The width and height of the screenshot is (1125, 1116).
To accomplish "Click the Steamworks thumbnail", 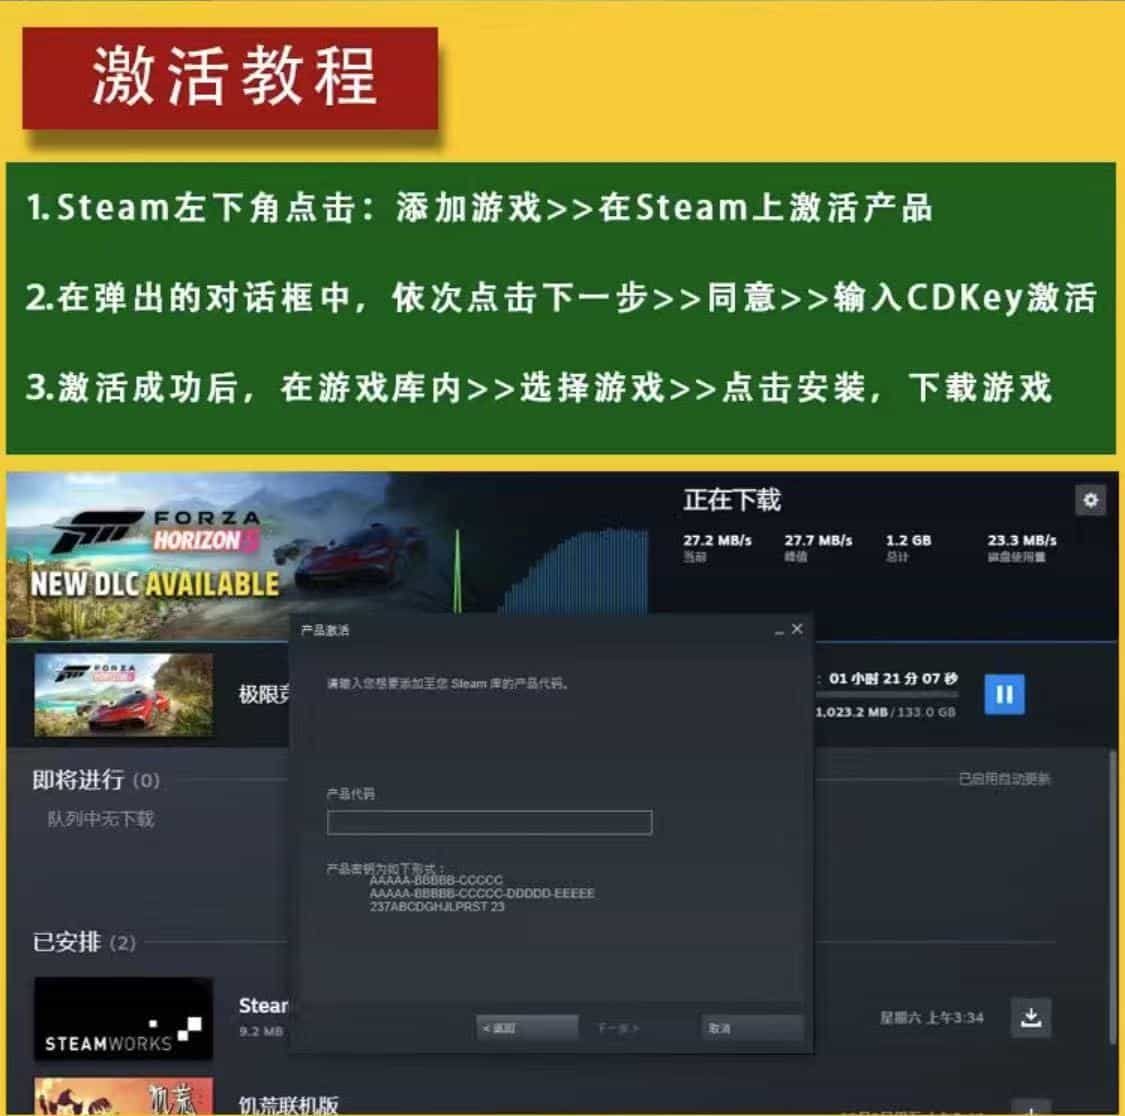I will (123, 1018).
